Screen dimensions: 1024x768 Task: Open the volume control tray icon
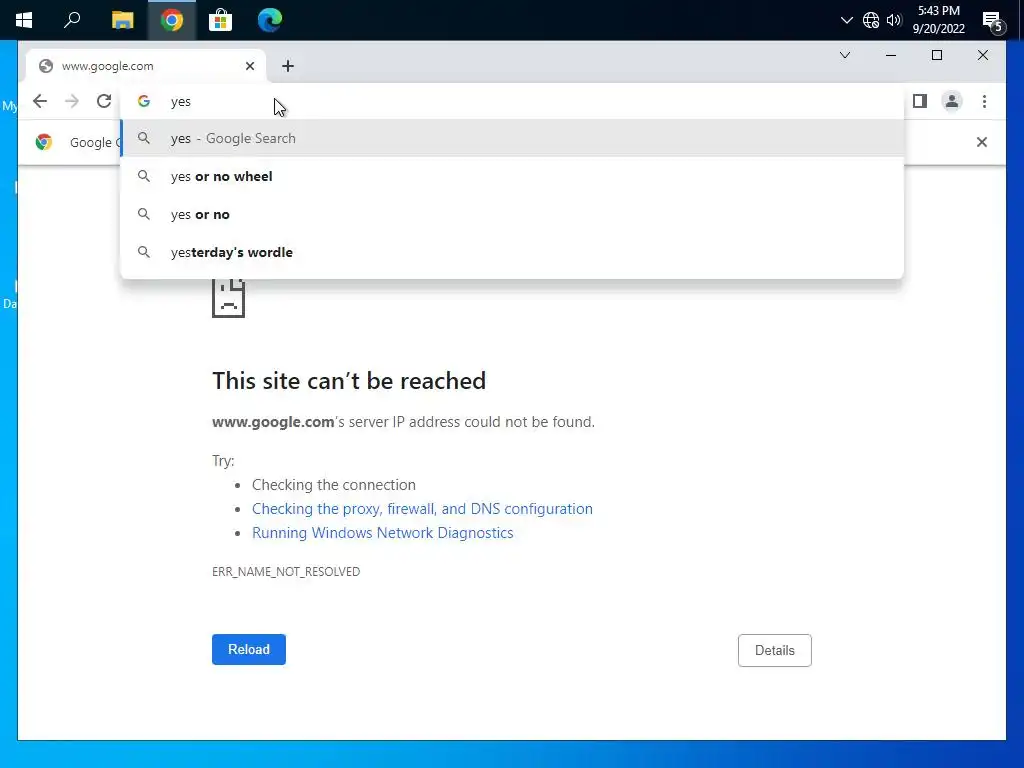click(894, 20)
